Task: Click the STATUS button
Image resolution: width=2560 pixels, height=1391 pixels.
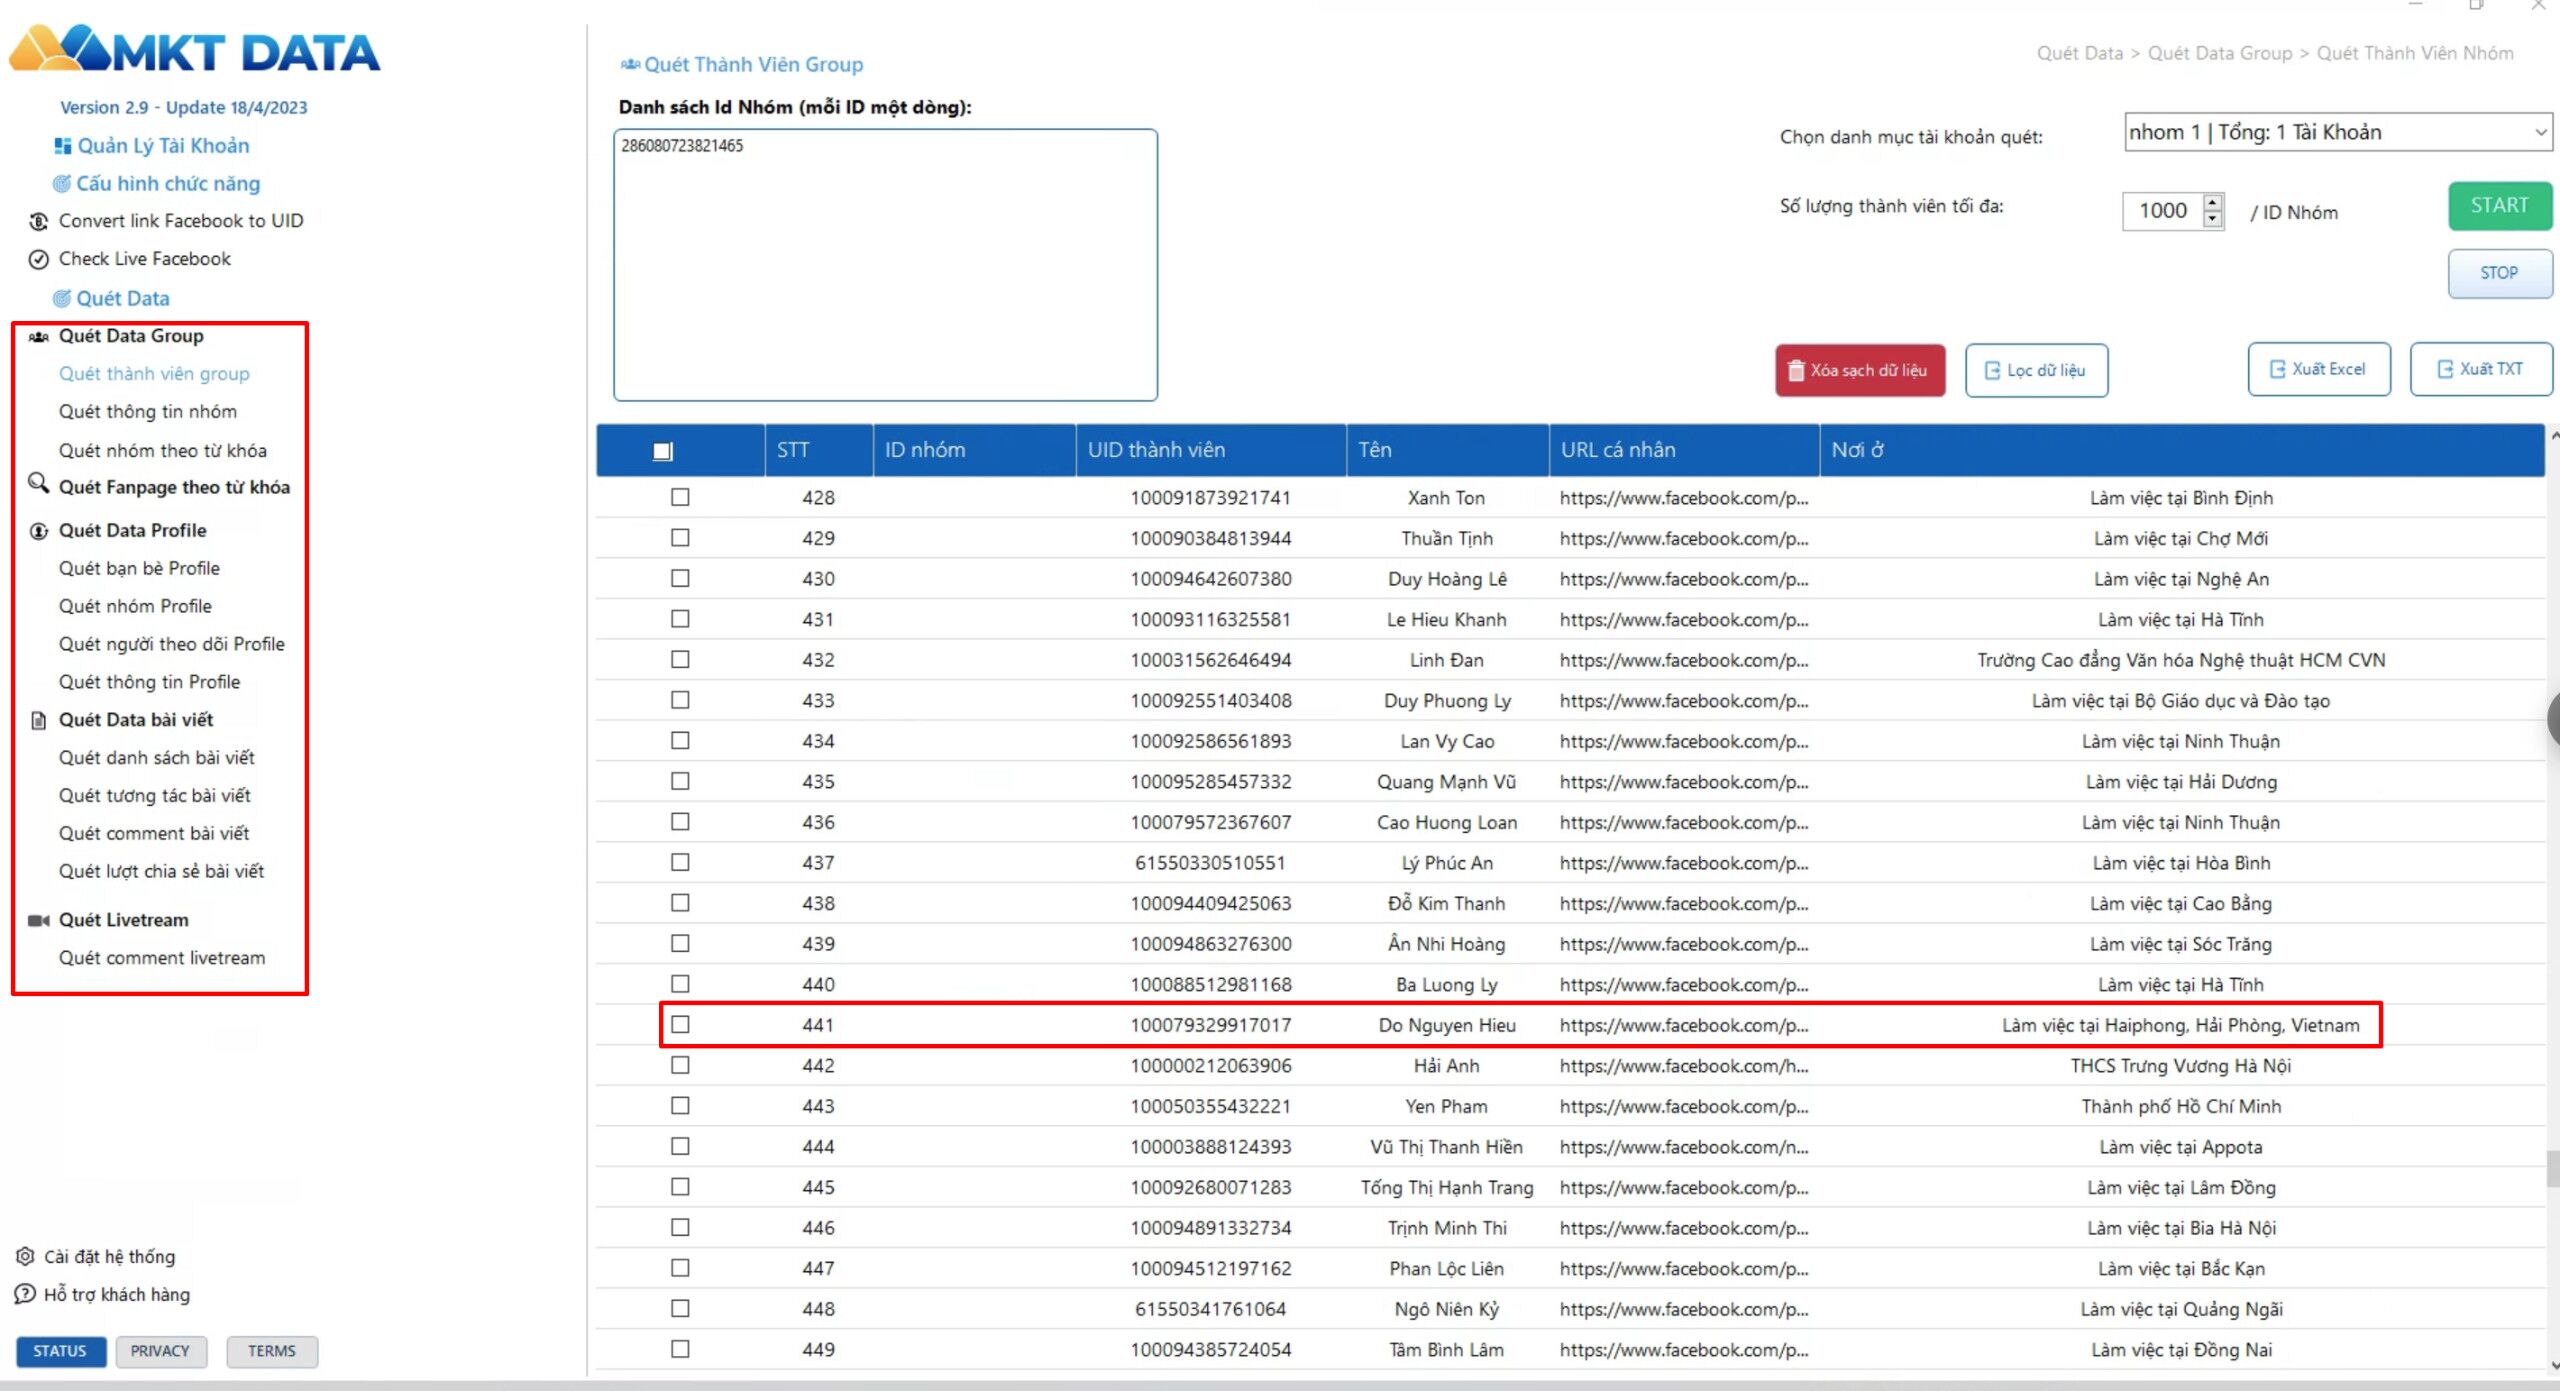Action: click(60, 1351)
